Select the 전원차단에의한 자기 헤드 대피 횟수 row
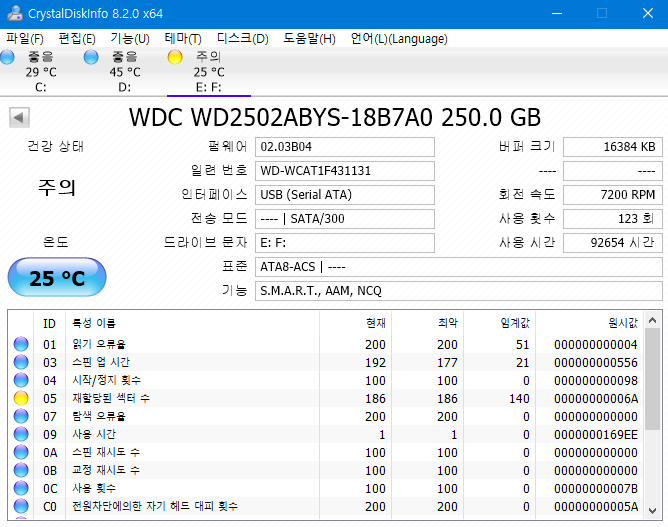This screenshot has height=527, width=668. click(x=326, y=506)
